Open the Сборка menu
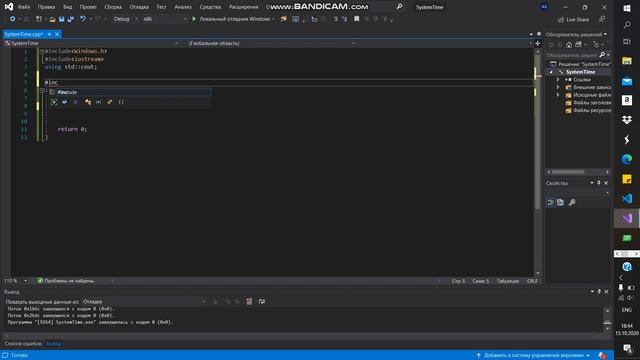 (x=113, y=7)
